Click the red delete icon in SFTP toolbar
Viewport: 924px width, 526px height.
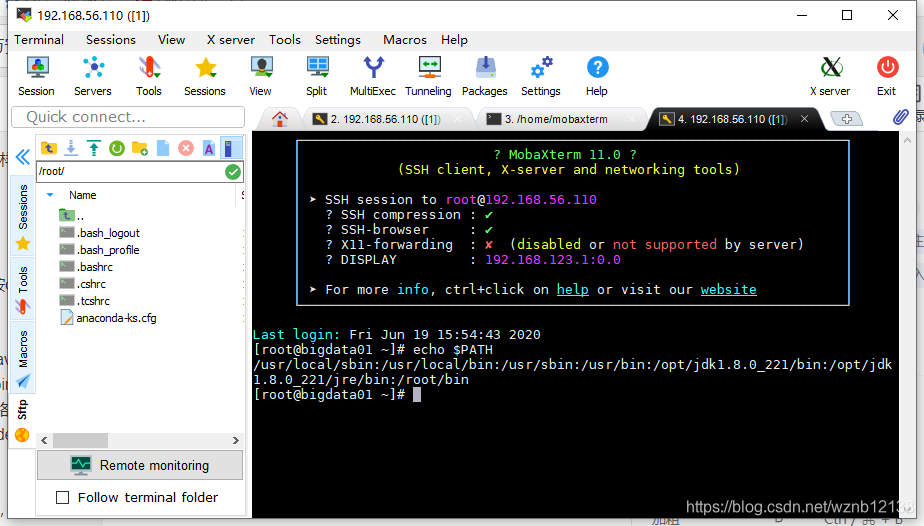186,148
